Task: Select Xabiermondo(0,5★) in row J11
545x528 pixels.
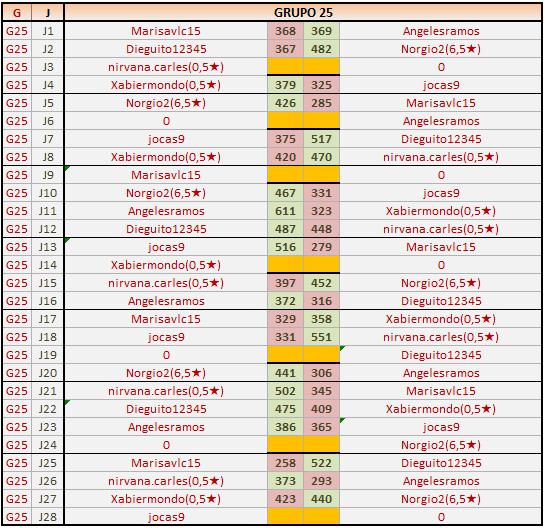Action: (x=441, y=211)
